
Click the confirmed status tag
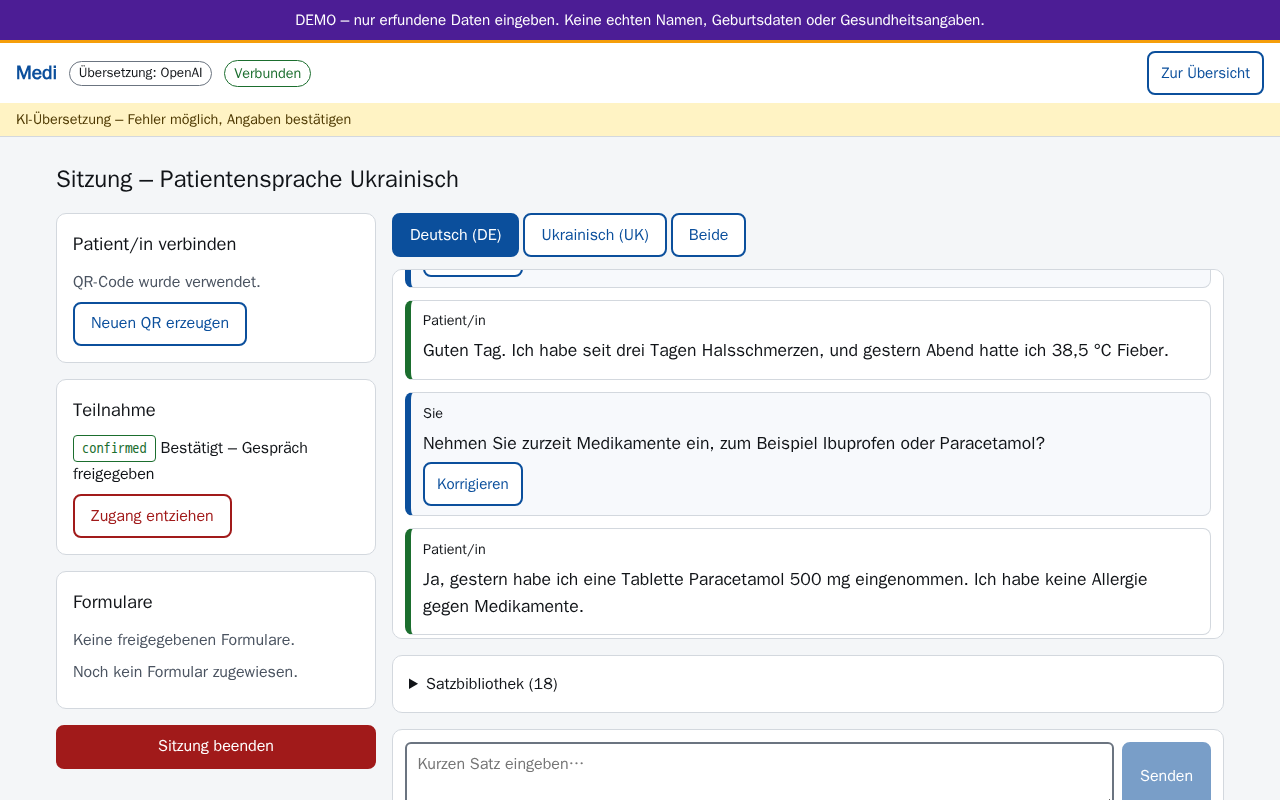click(x=114, y=448)
